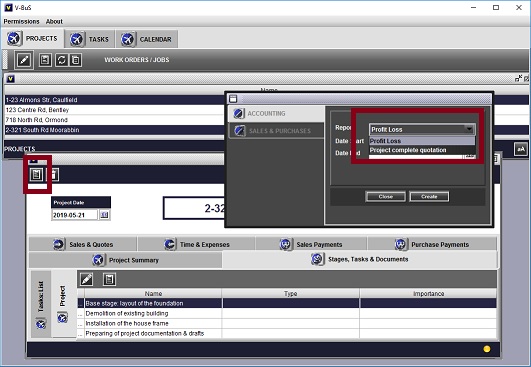Open the Permissions menu

pyautogui.click(x=21, y=21)
